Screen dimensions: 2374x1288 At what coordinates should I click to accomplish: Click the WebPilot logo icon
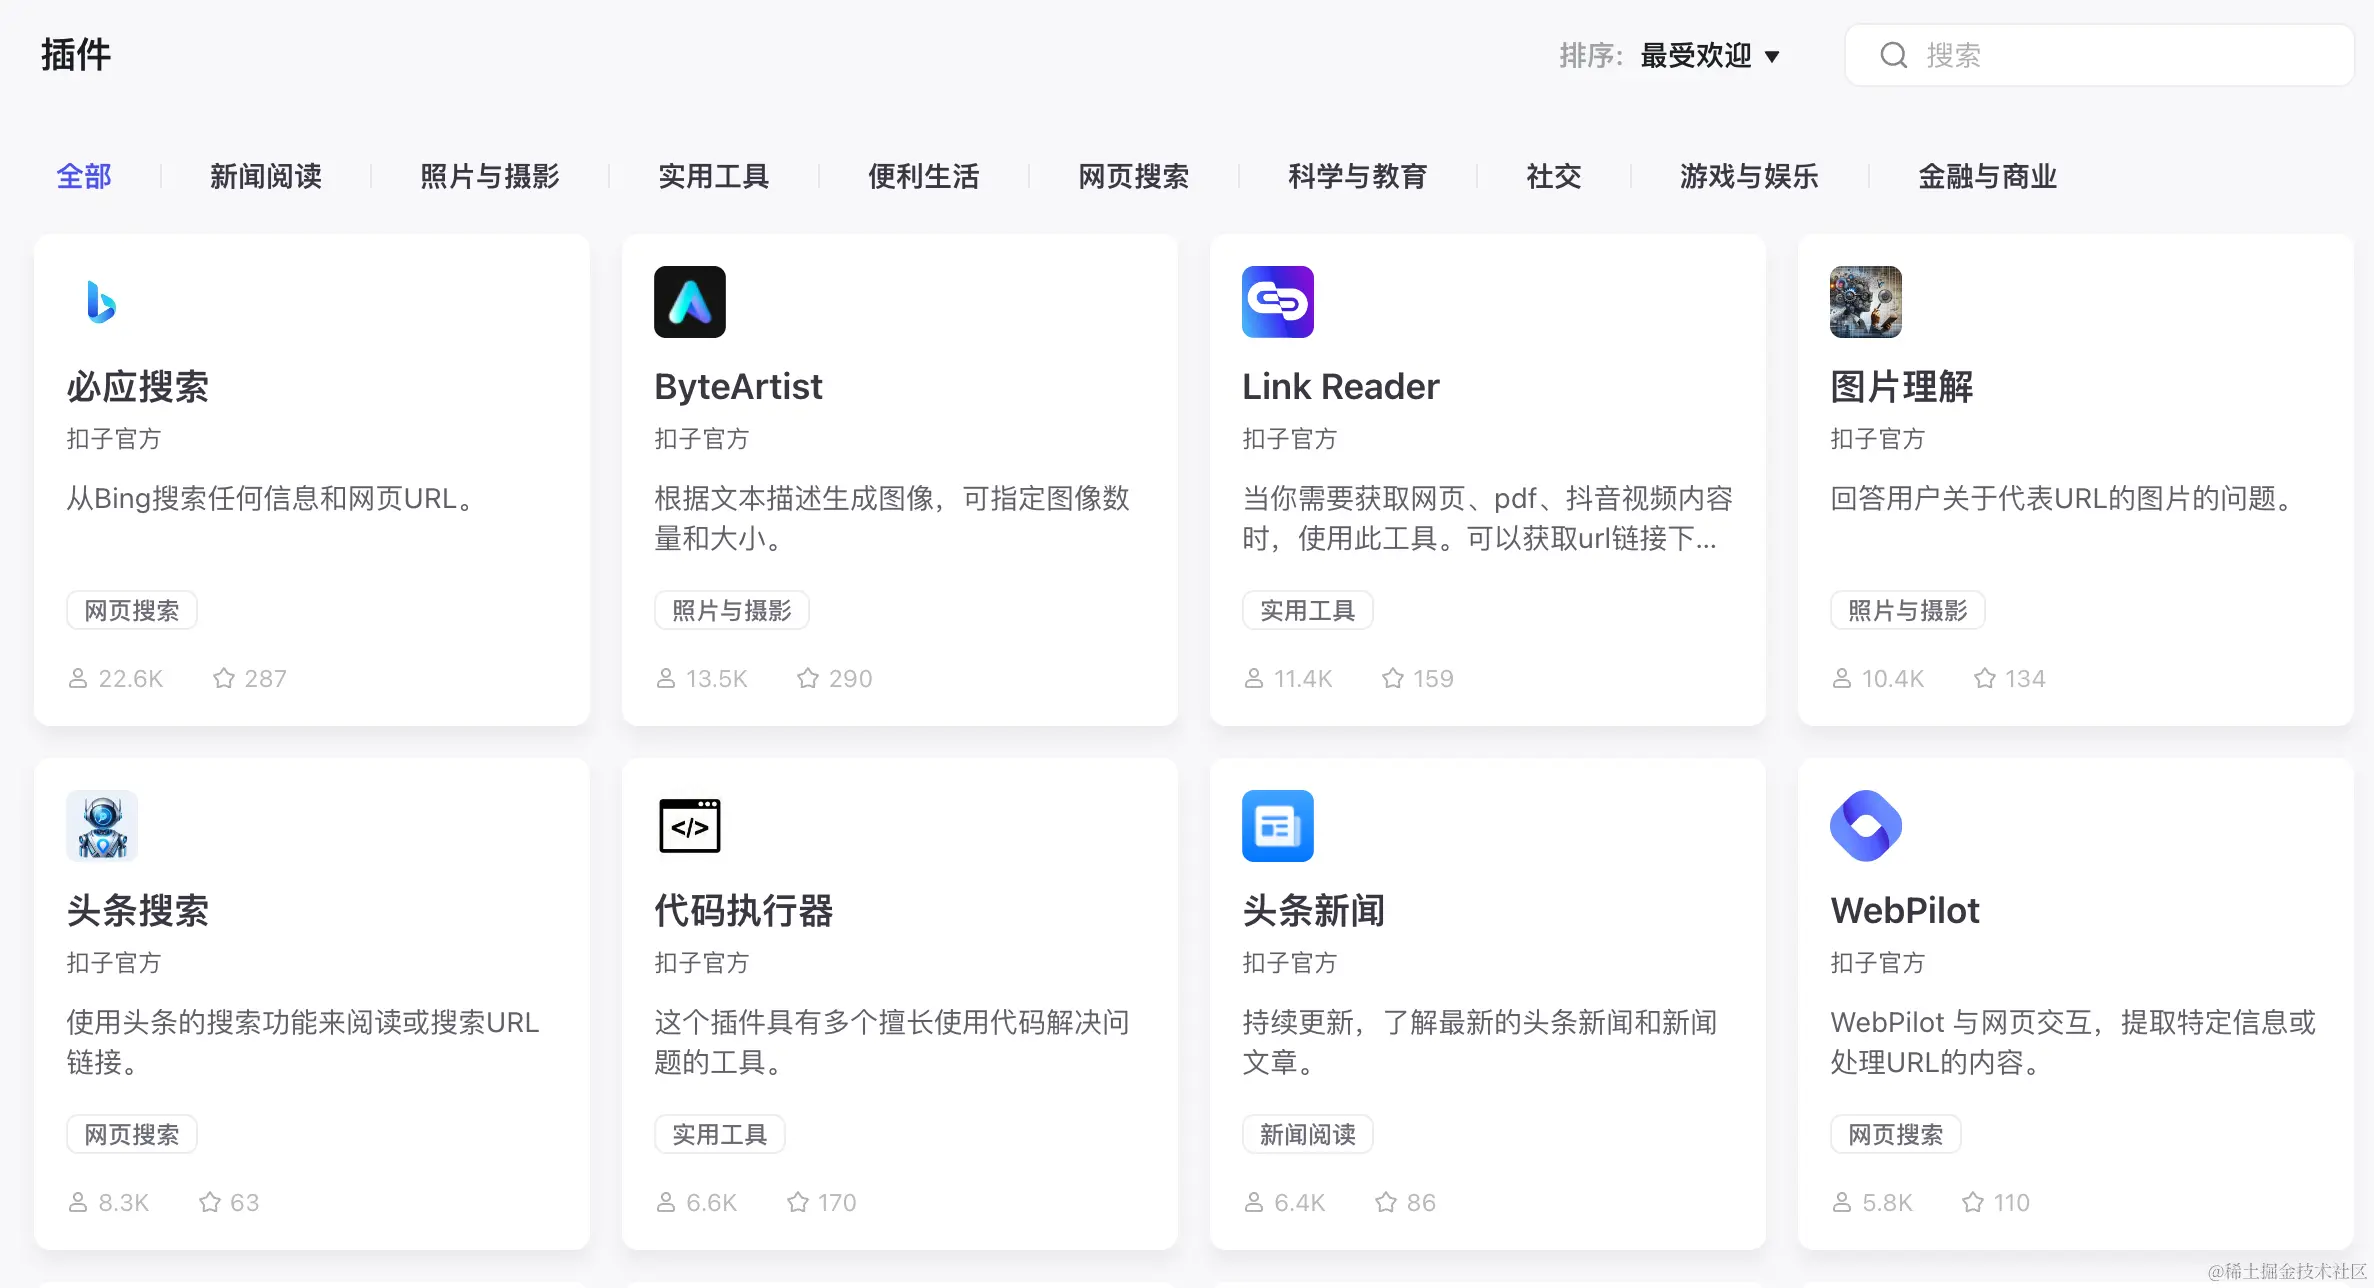point(1865,826)
